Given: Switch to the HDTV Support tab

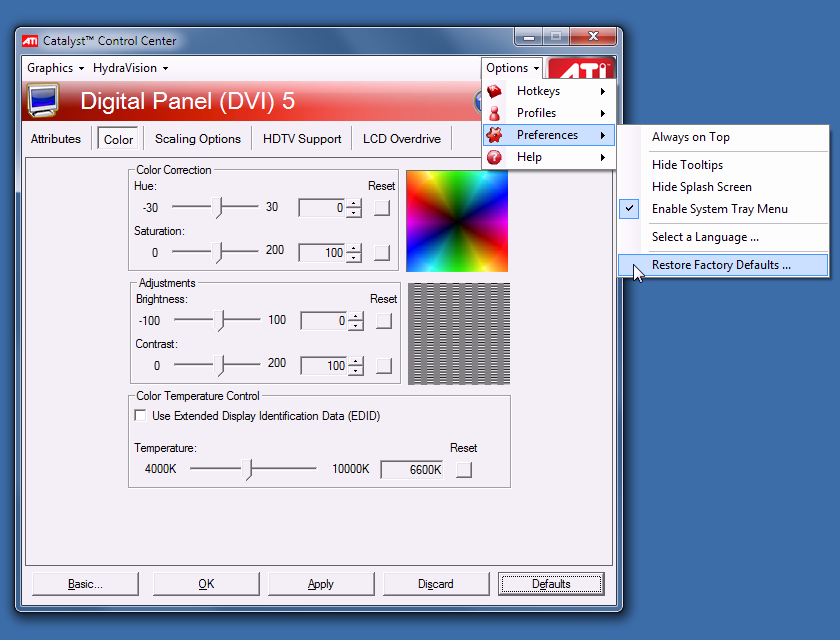Looking at the screenshot, I should click(x=302, y=139).
